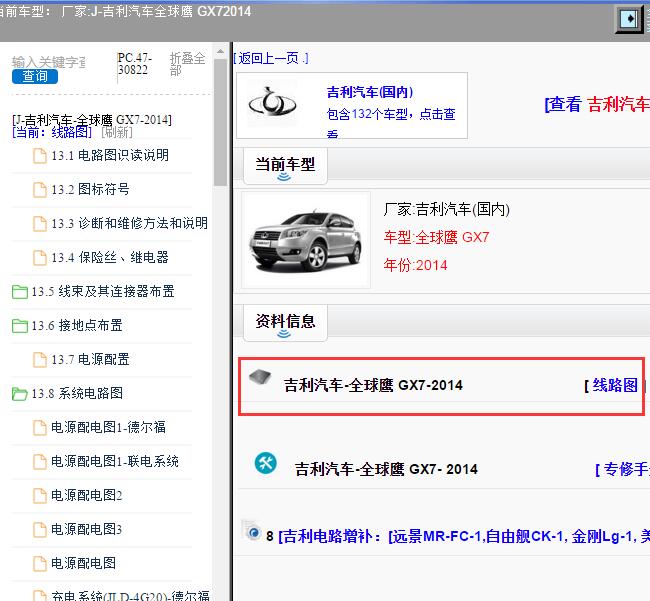The image size is (650, 601).
Task: Click the 折叠全部 collapse all link
Action: click(x=187, y=64)
